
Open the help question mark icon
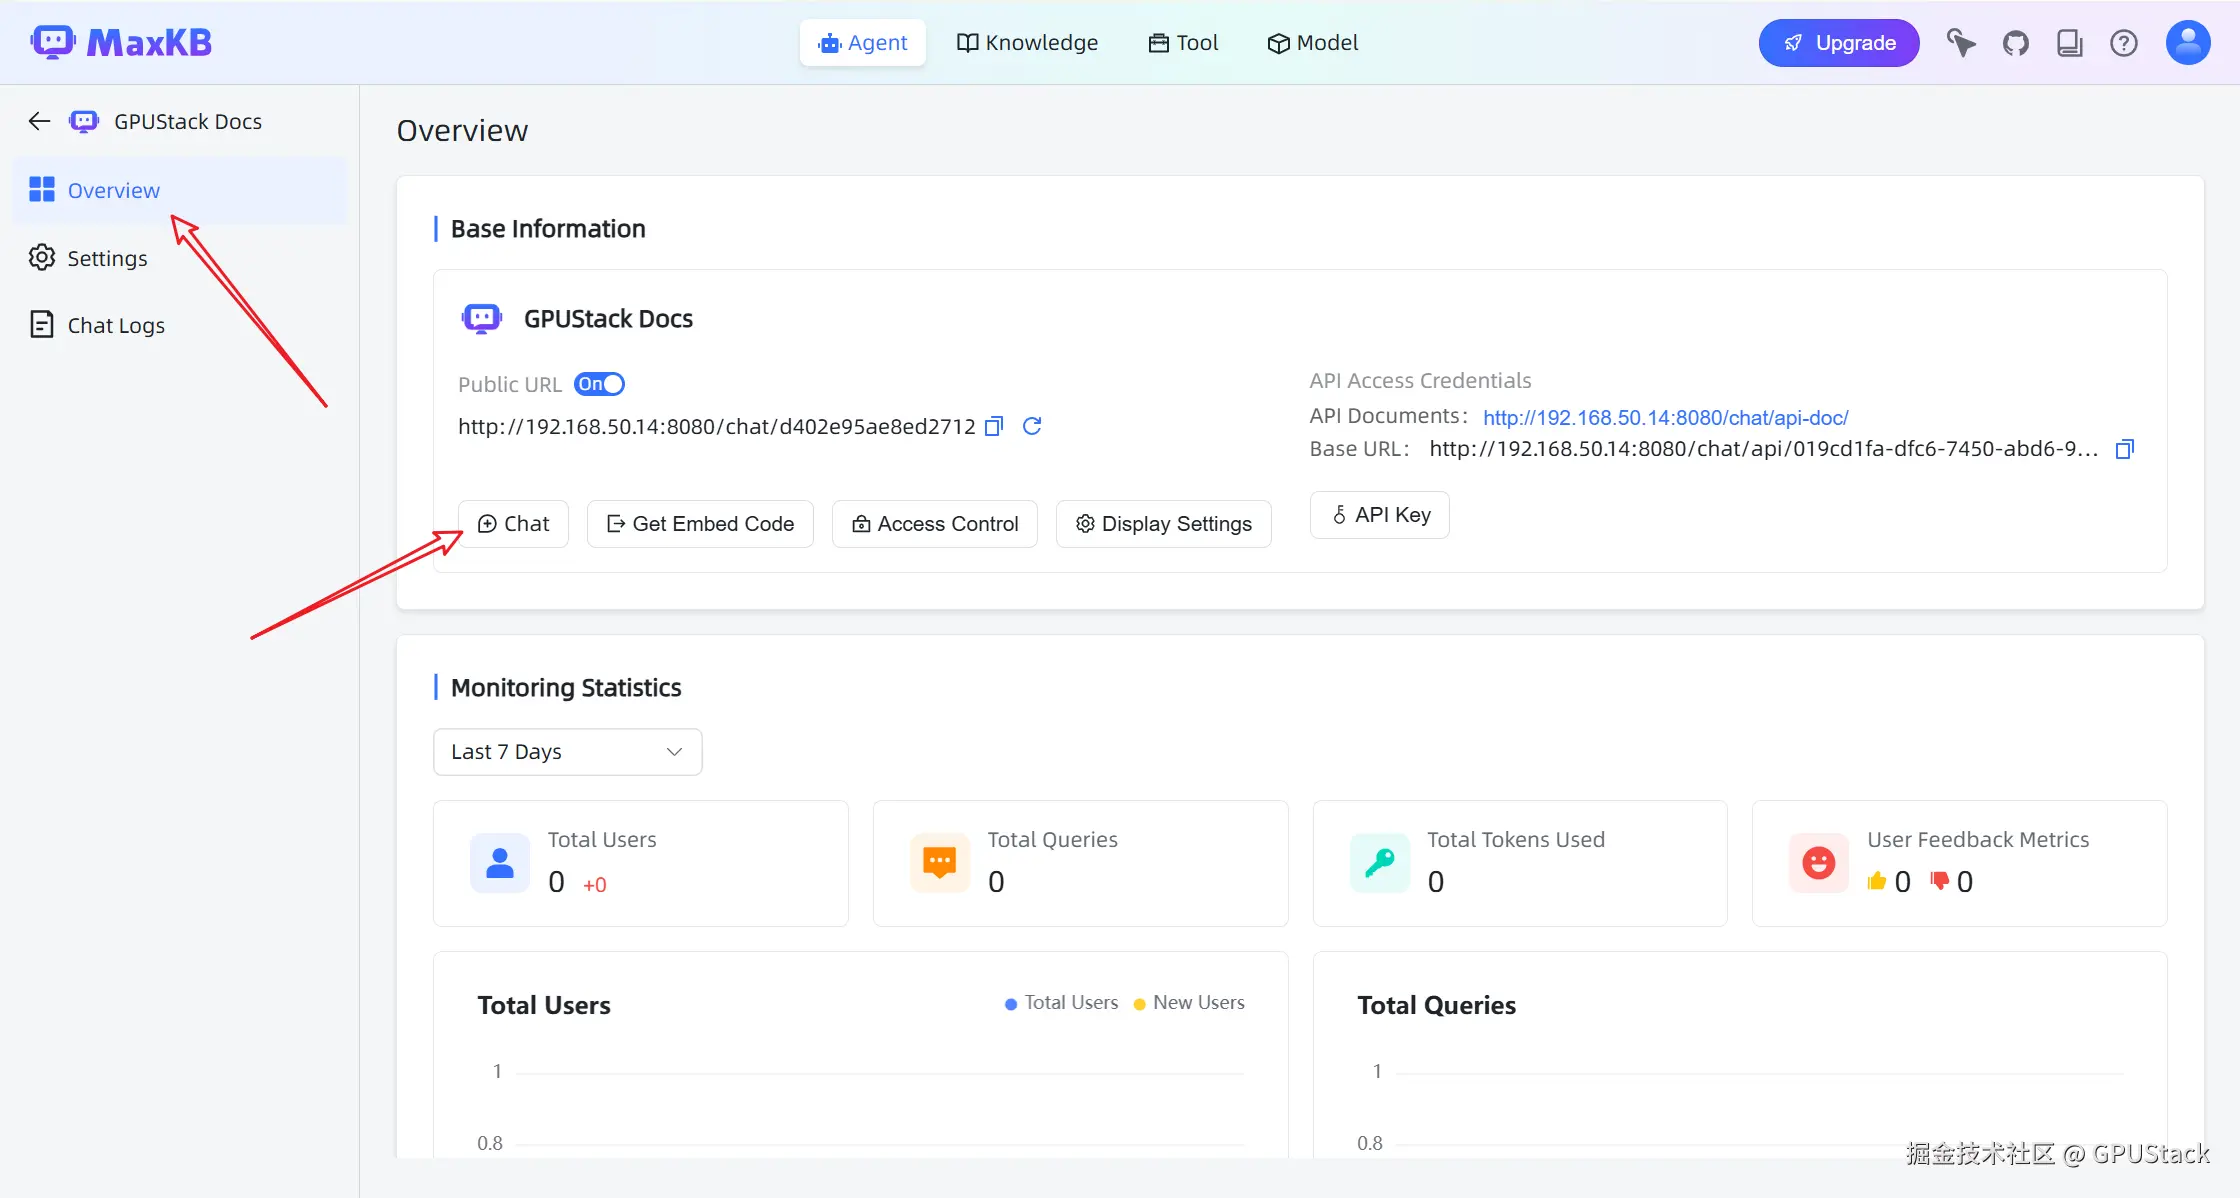(2123, 43)
